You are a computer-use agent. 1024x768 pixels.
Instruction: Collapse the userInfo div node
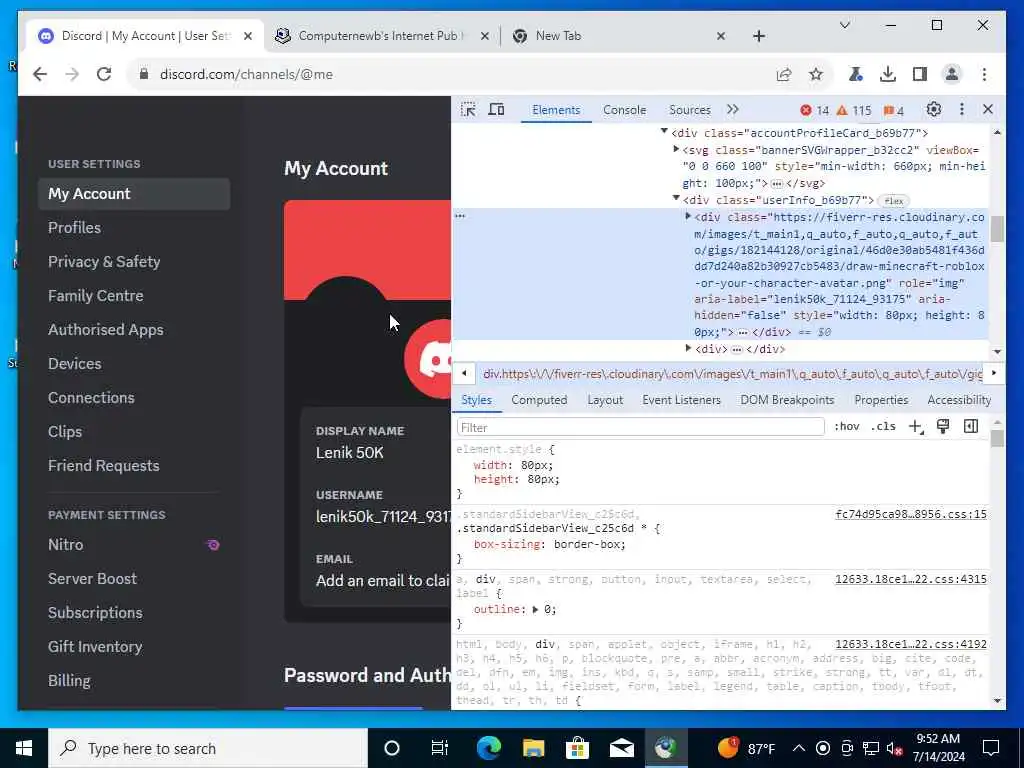(x=676, y=199)
